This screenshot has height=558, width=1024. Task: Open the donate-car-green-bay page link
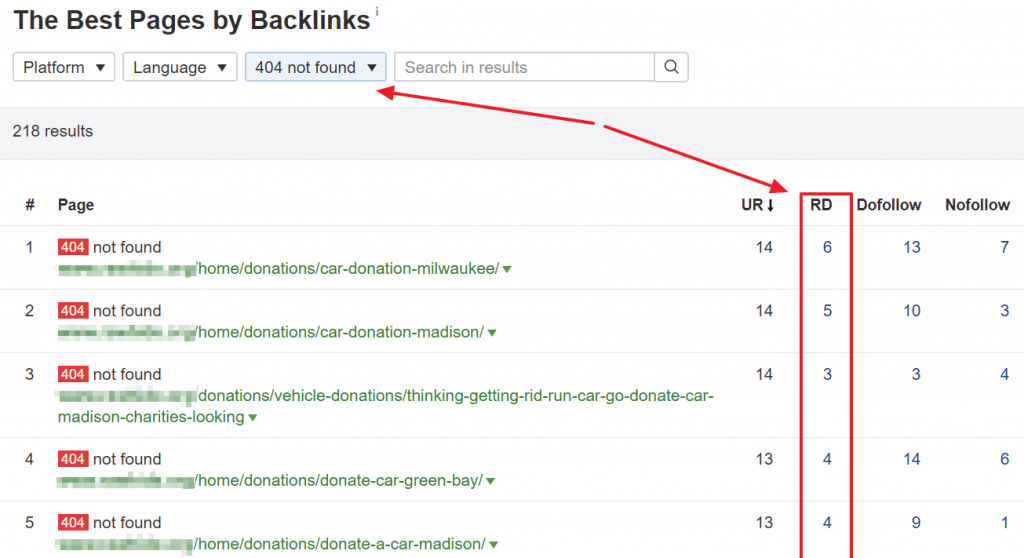340,481
